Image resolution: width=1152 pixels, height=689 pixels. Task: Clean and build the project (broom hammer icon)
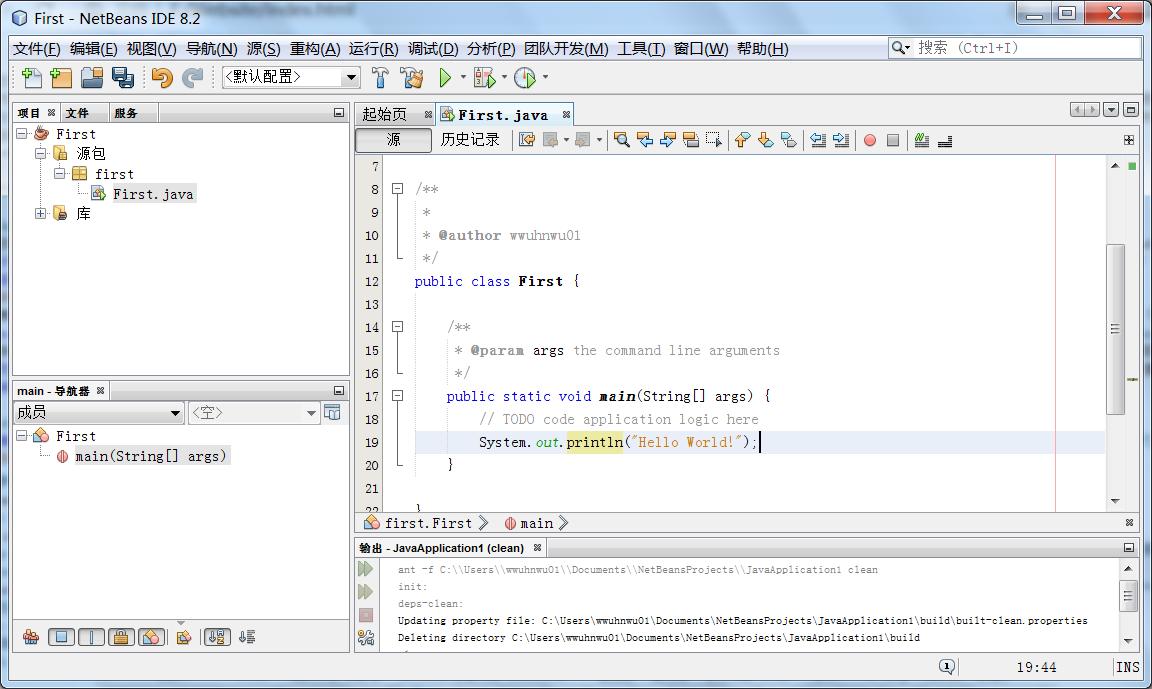pyautogui.click(x=412, y=77)
